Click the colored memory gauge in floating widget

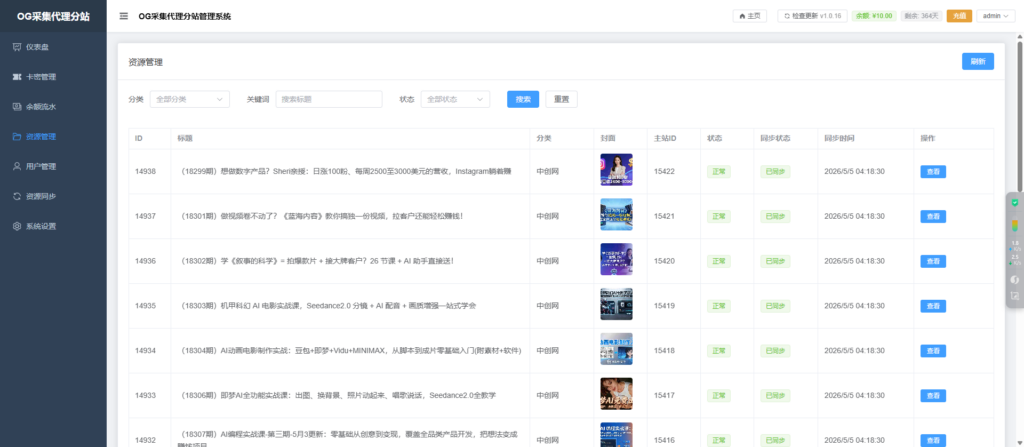coord(1014,225)
